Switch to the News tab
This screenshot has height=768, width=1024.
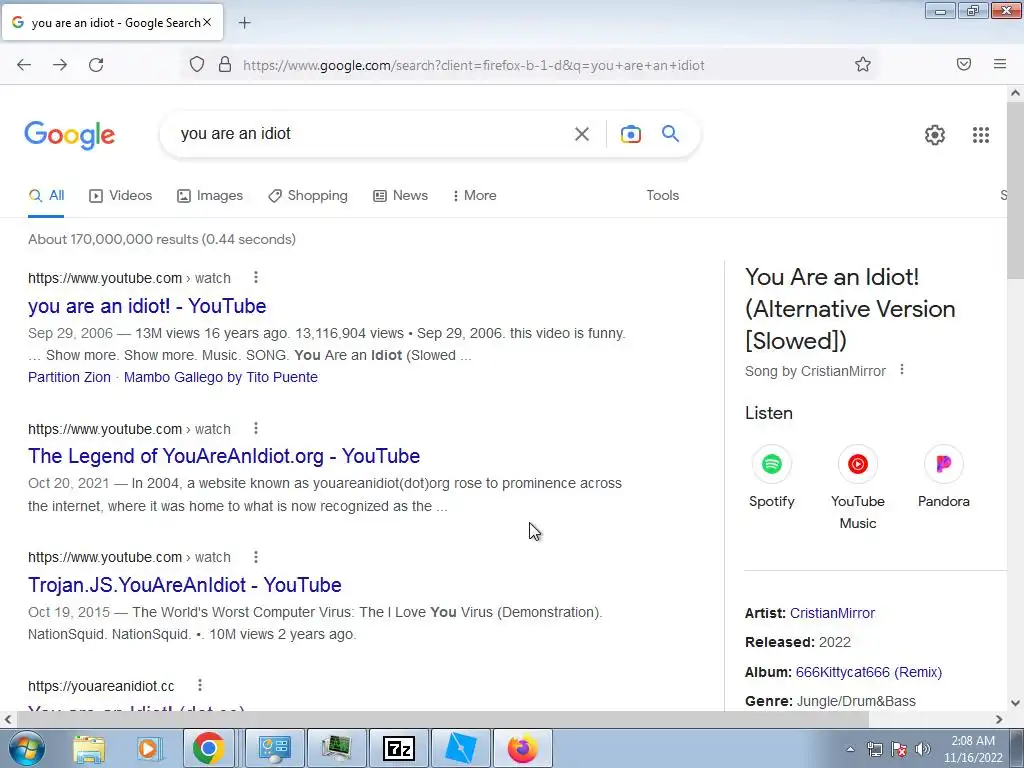tap(400, 195)
